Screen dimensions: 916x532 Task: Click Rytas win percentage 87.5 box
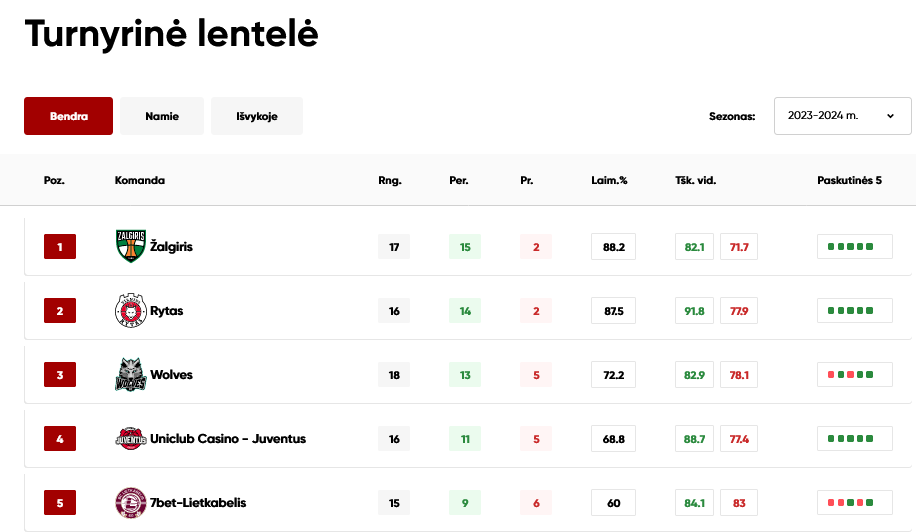[613, 311]
